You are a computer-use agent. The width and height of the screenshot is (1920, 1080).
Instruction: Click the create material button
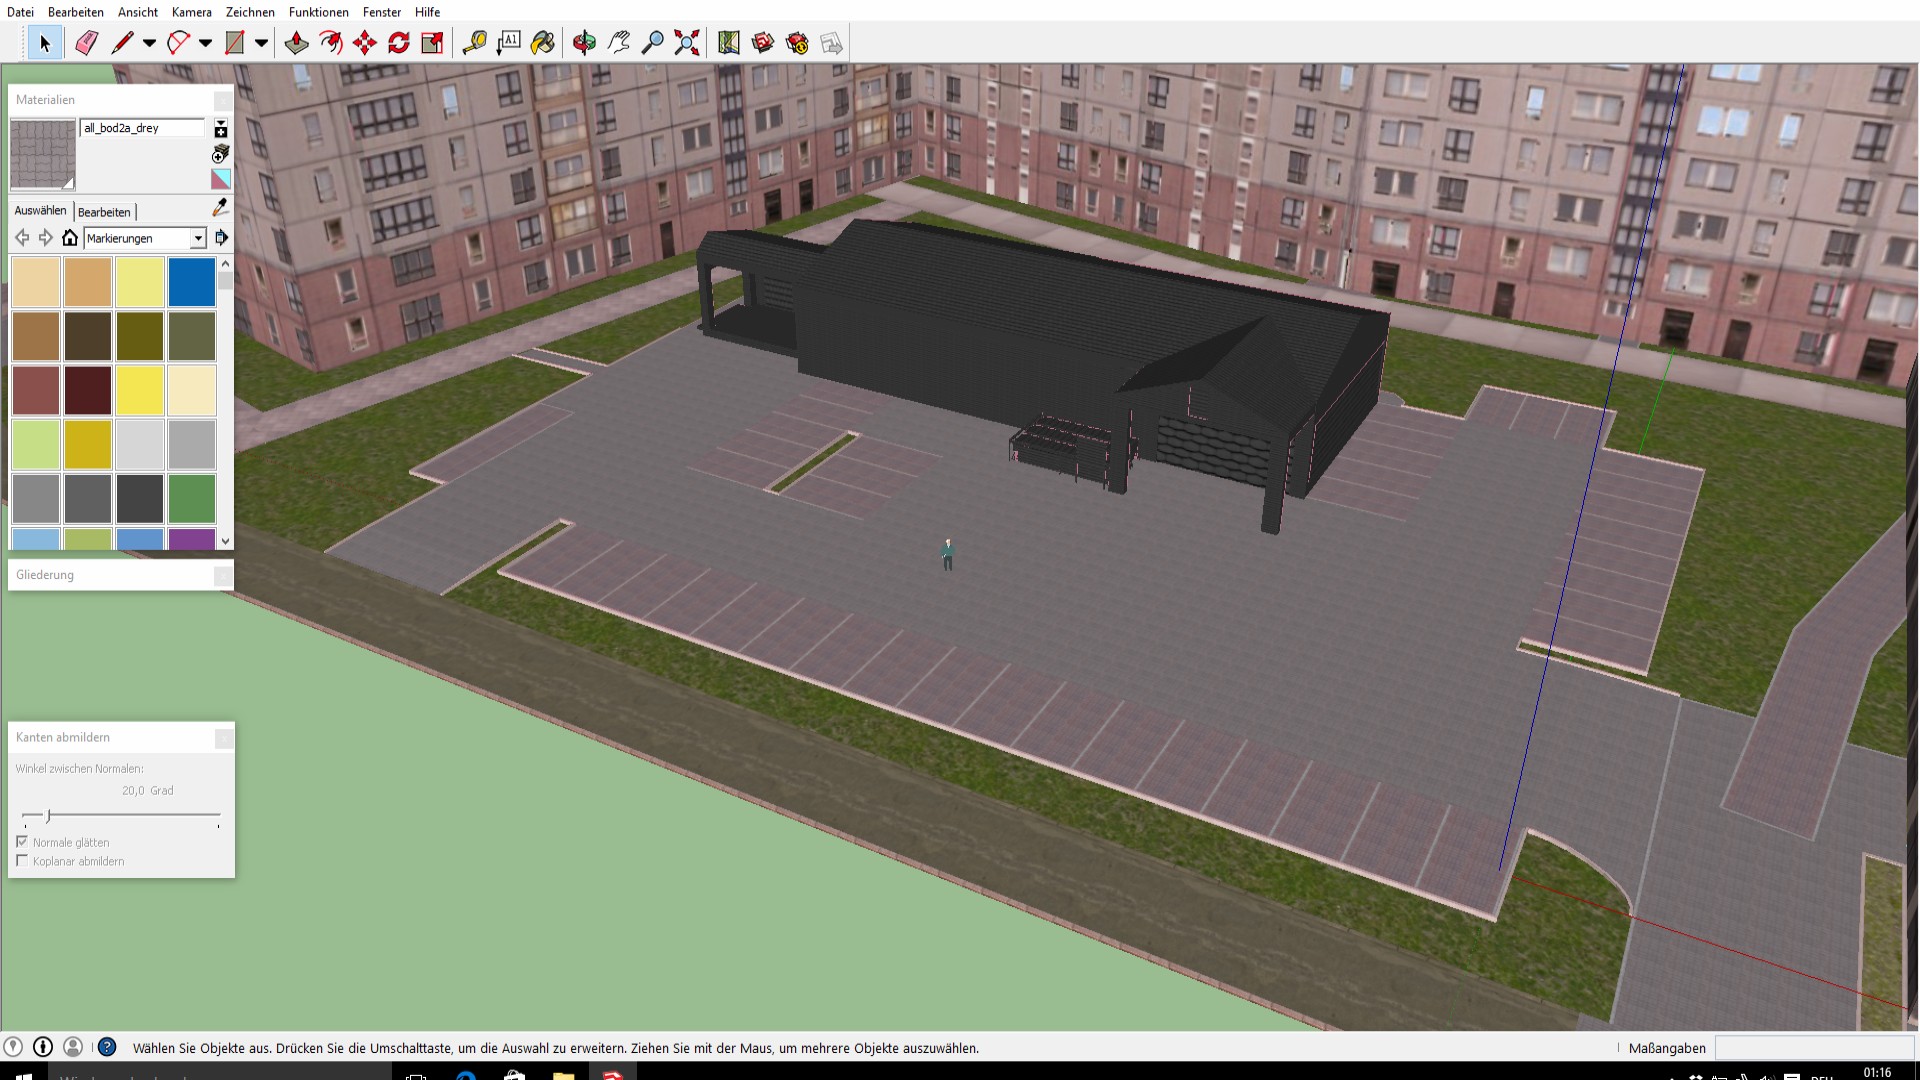tap(221, 154)
